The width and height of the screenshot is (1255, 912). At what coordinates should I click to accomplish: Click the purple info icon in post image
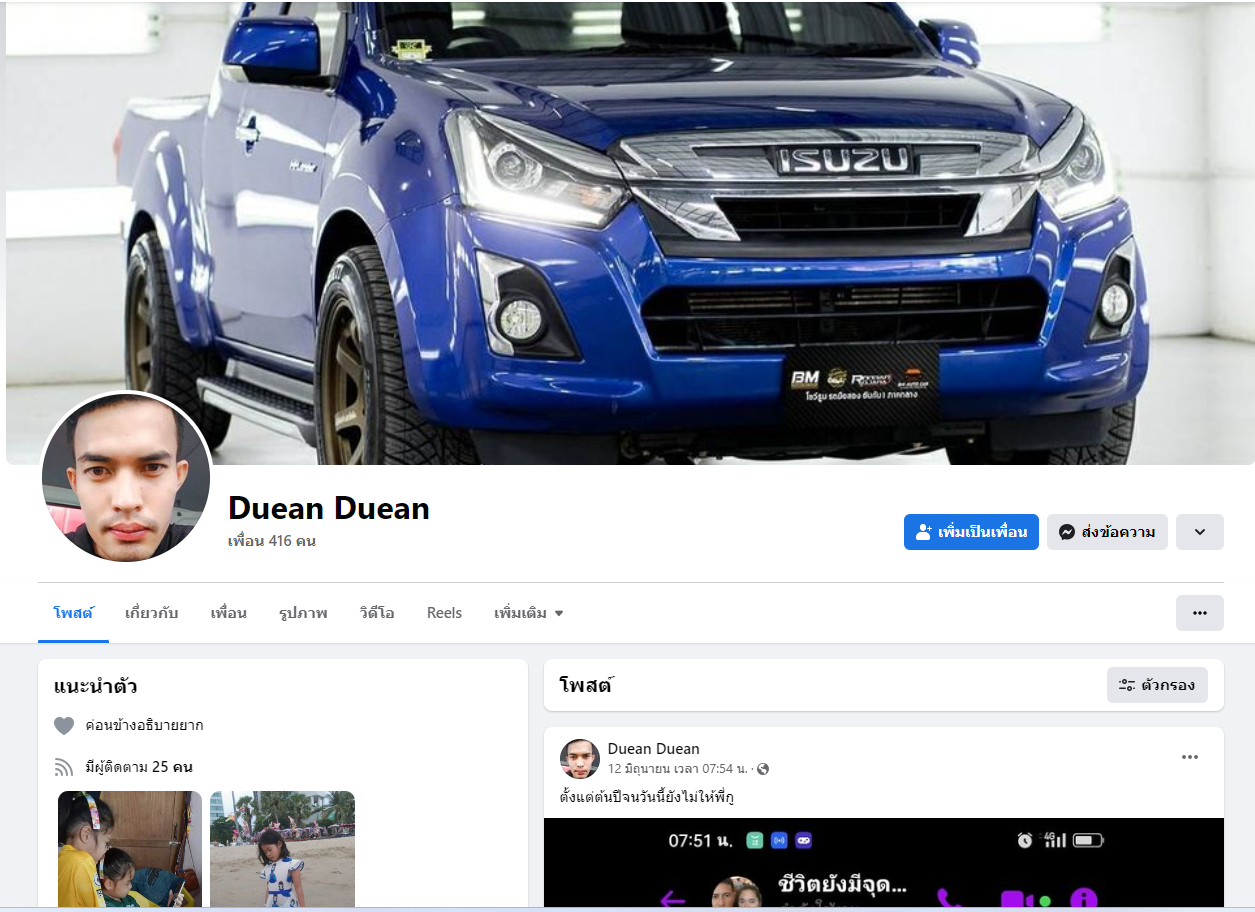coord(1084,898)
